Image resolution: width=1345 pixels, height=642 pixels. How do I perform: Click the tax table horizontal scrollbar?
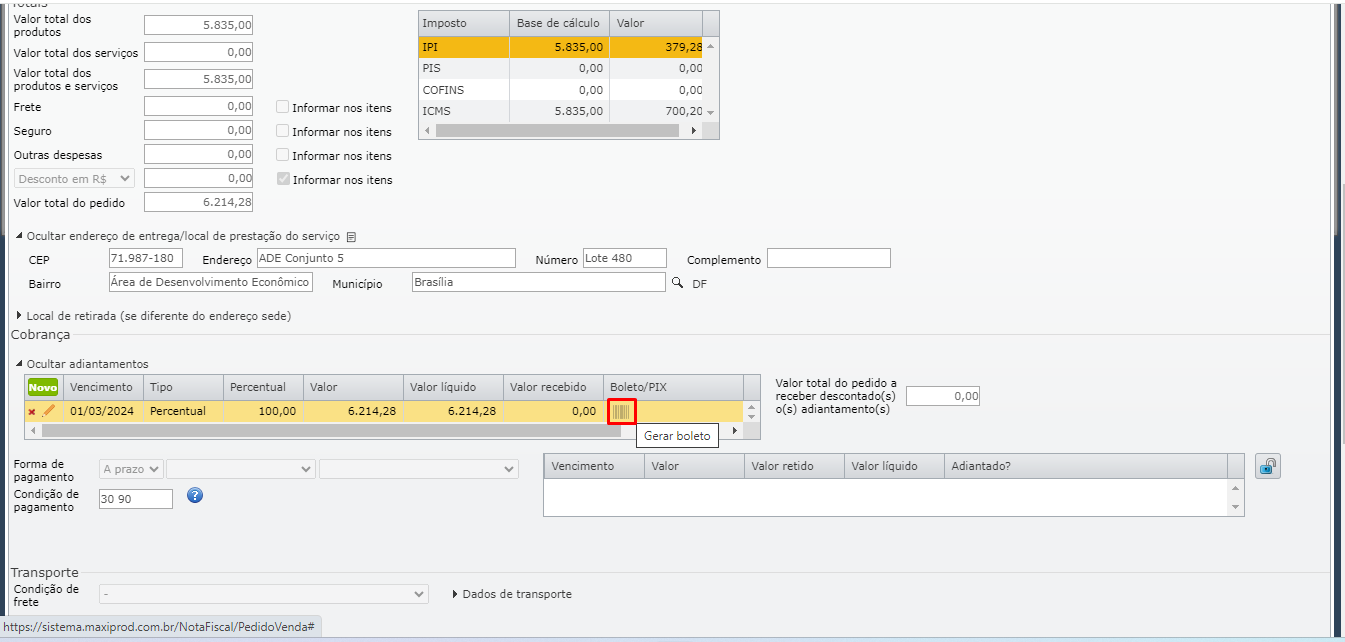coord(560,130)
